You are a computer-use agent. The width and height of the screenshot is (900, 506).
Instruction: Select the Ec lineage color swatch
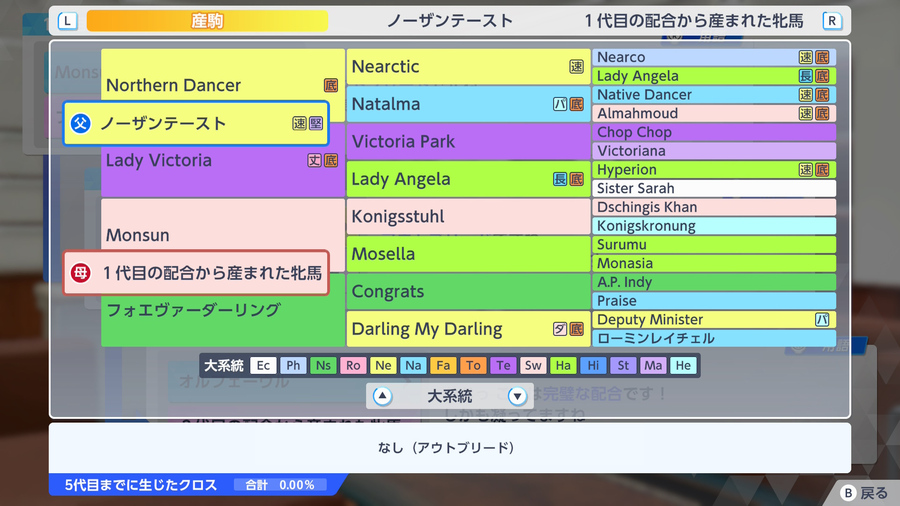tap(263, 365)
